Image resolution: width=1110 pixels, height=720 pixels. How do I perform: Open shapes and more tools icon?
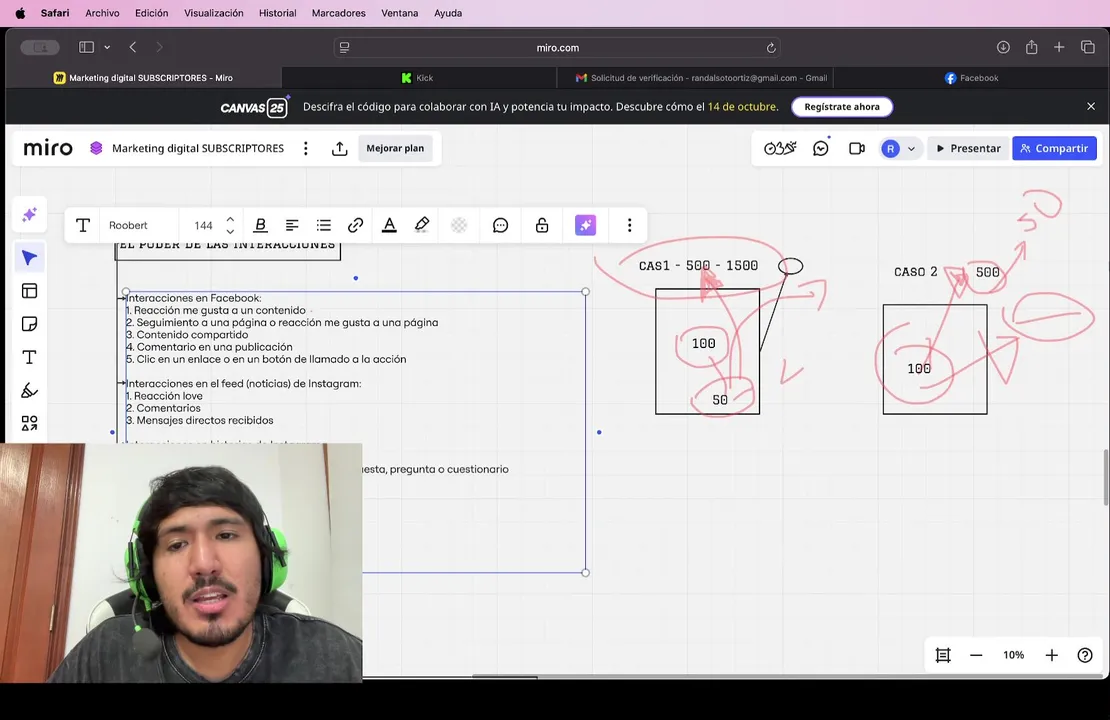(29, 423)
